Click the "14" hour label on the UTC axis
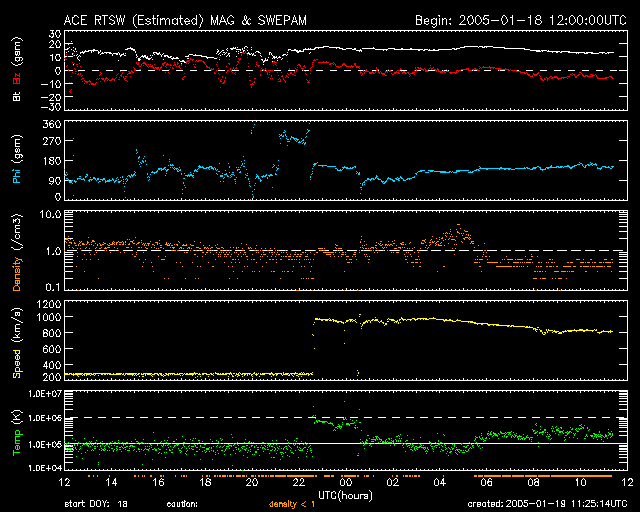Viewport: 640px width, 512px height. click(111, 483)
